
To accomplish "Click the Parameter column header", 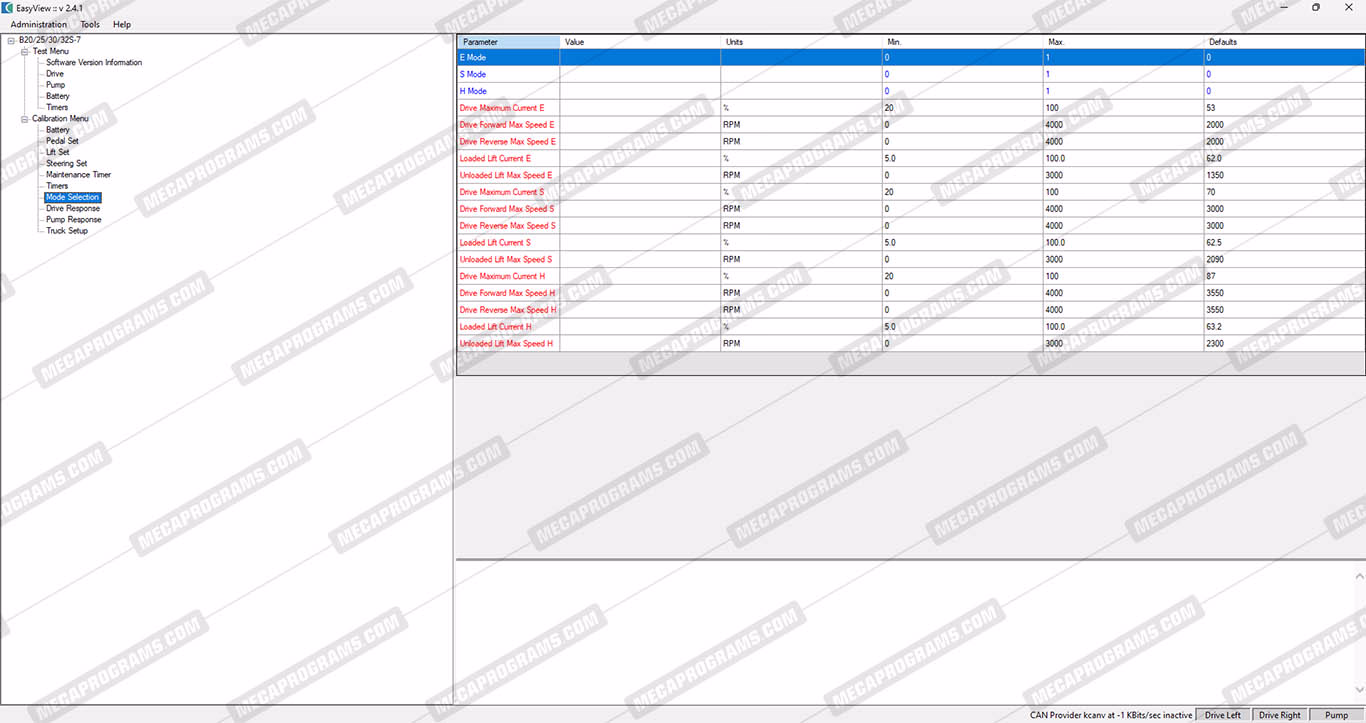I will click(x=508, y=42).
